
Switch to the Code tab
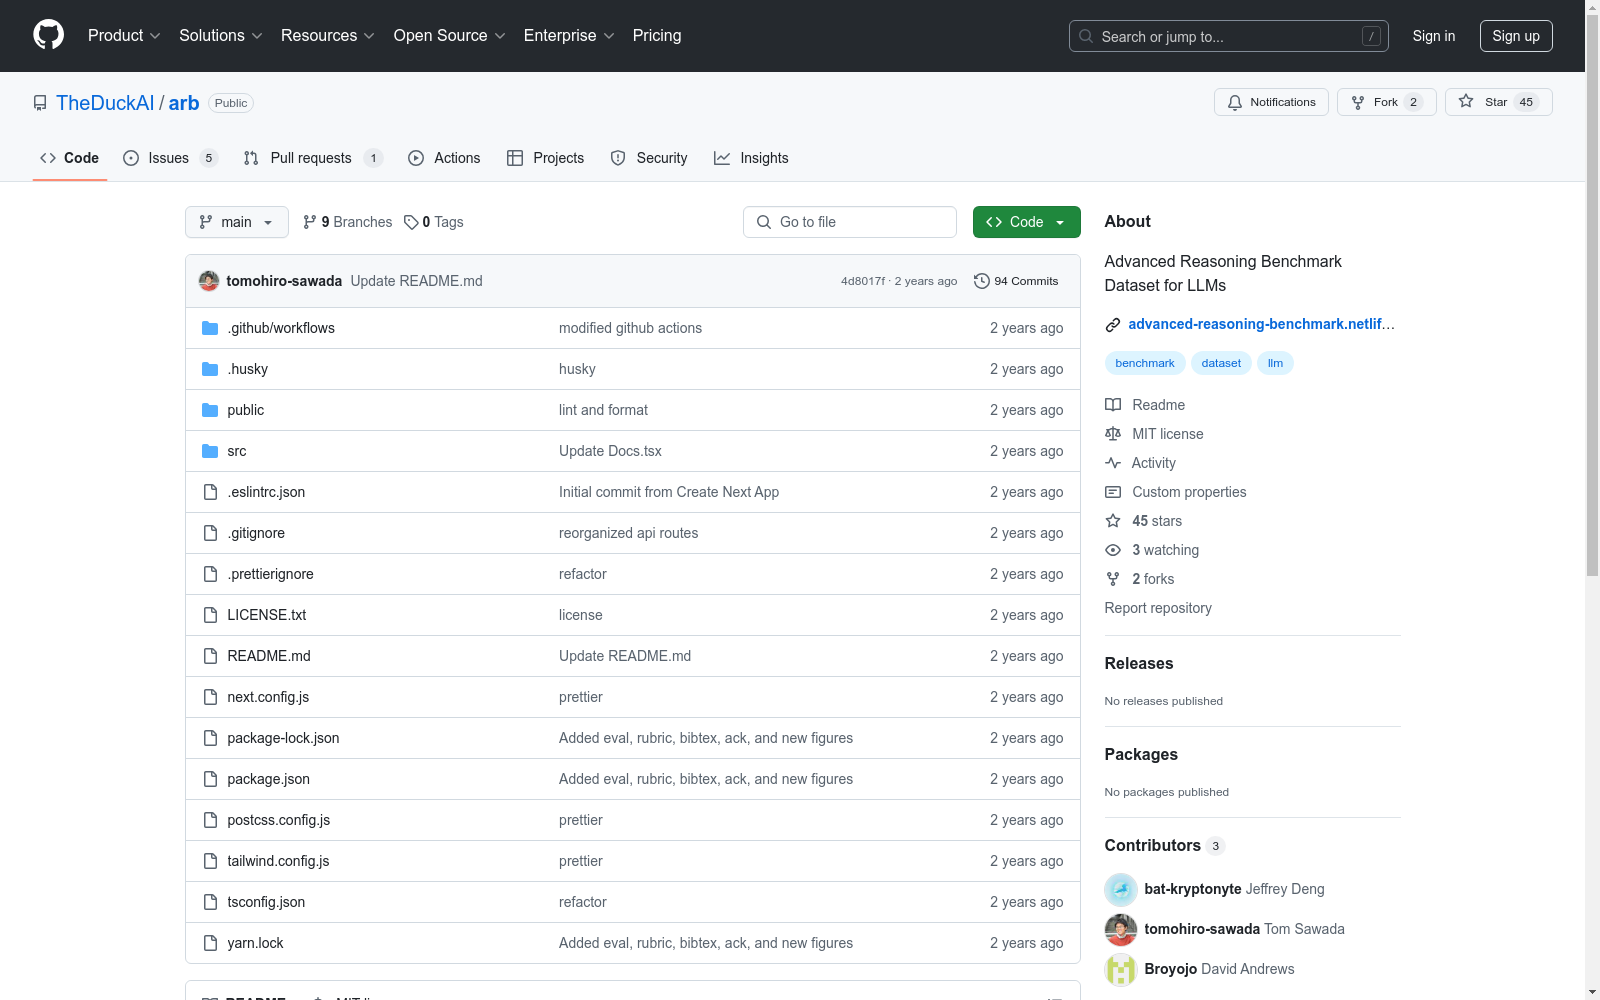coord(70,158)
